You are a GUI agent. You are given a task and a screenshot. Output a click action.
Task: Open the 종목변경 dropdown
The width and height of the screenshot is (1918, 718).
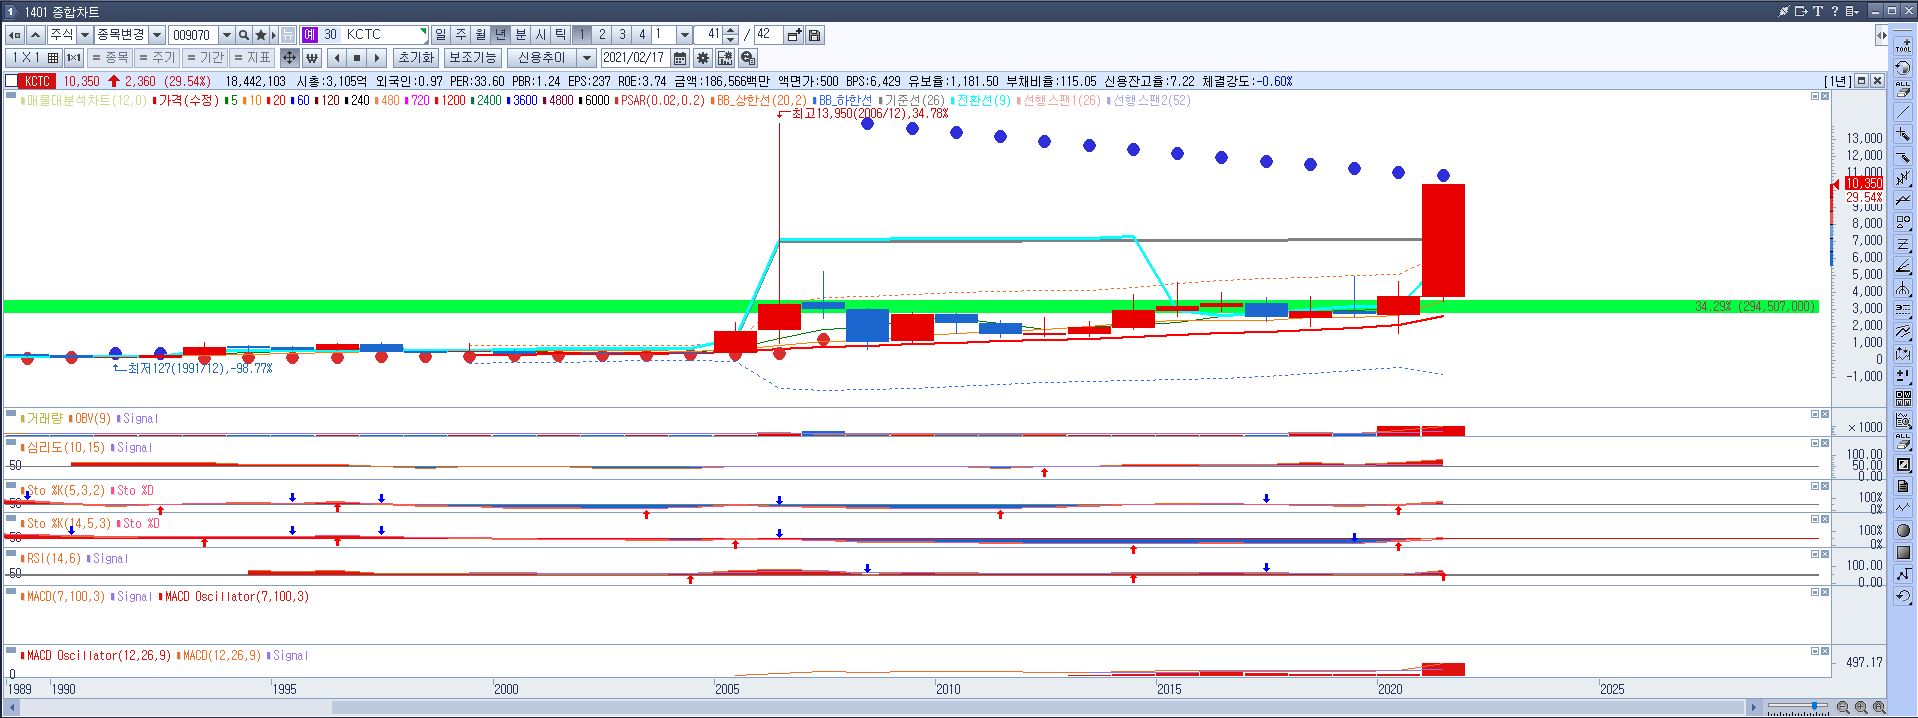coord(157,35)
